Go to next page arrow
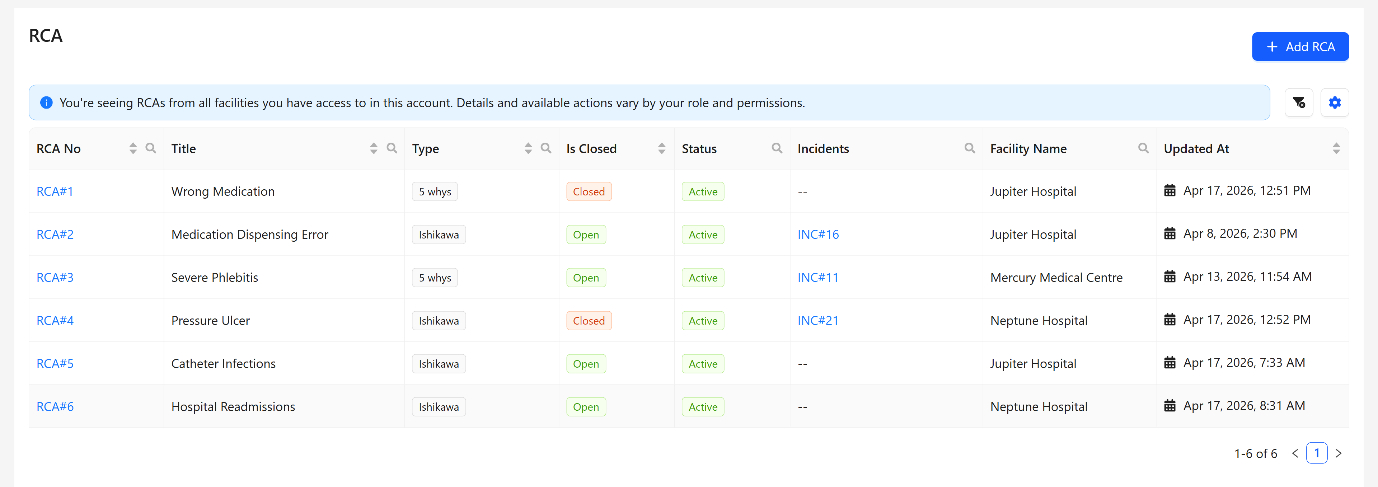The width and height of the screenshot is (1378, 487). click(x=1338, y=454)
